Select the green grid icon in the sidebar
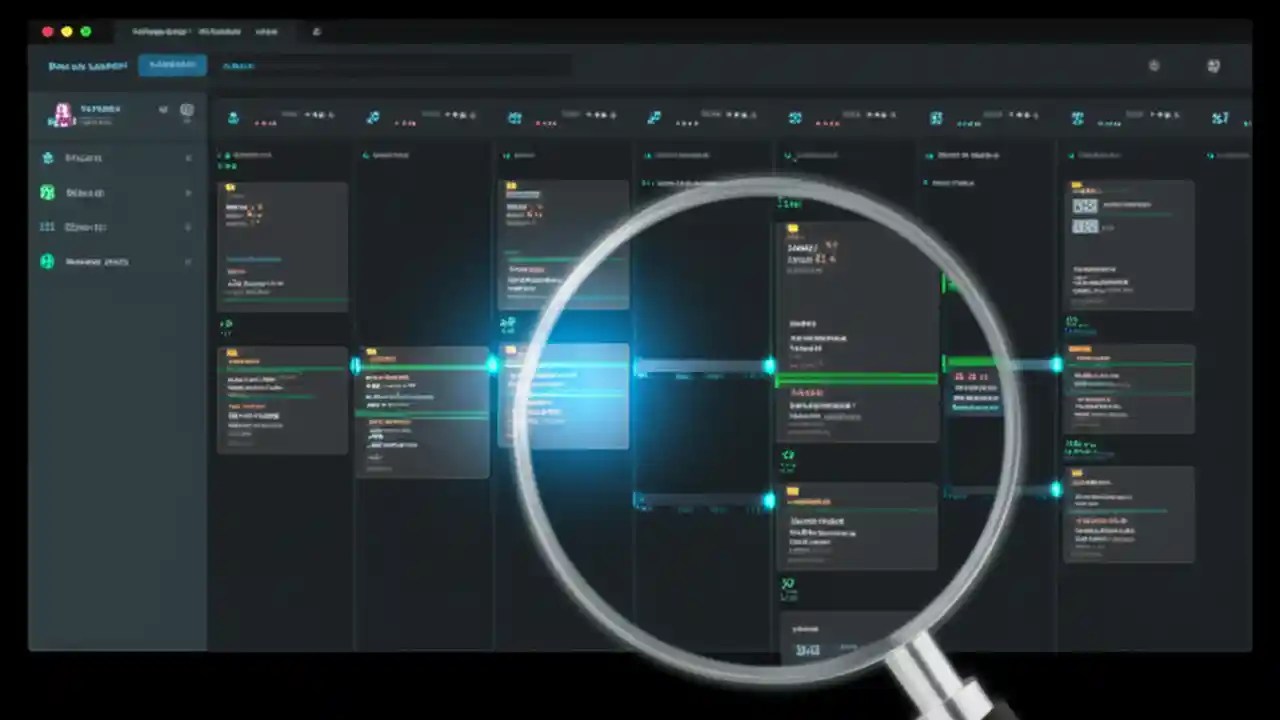Viewport: 1280px width, 720px height. pos(47,192)
